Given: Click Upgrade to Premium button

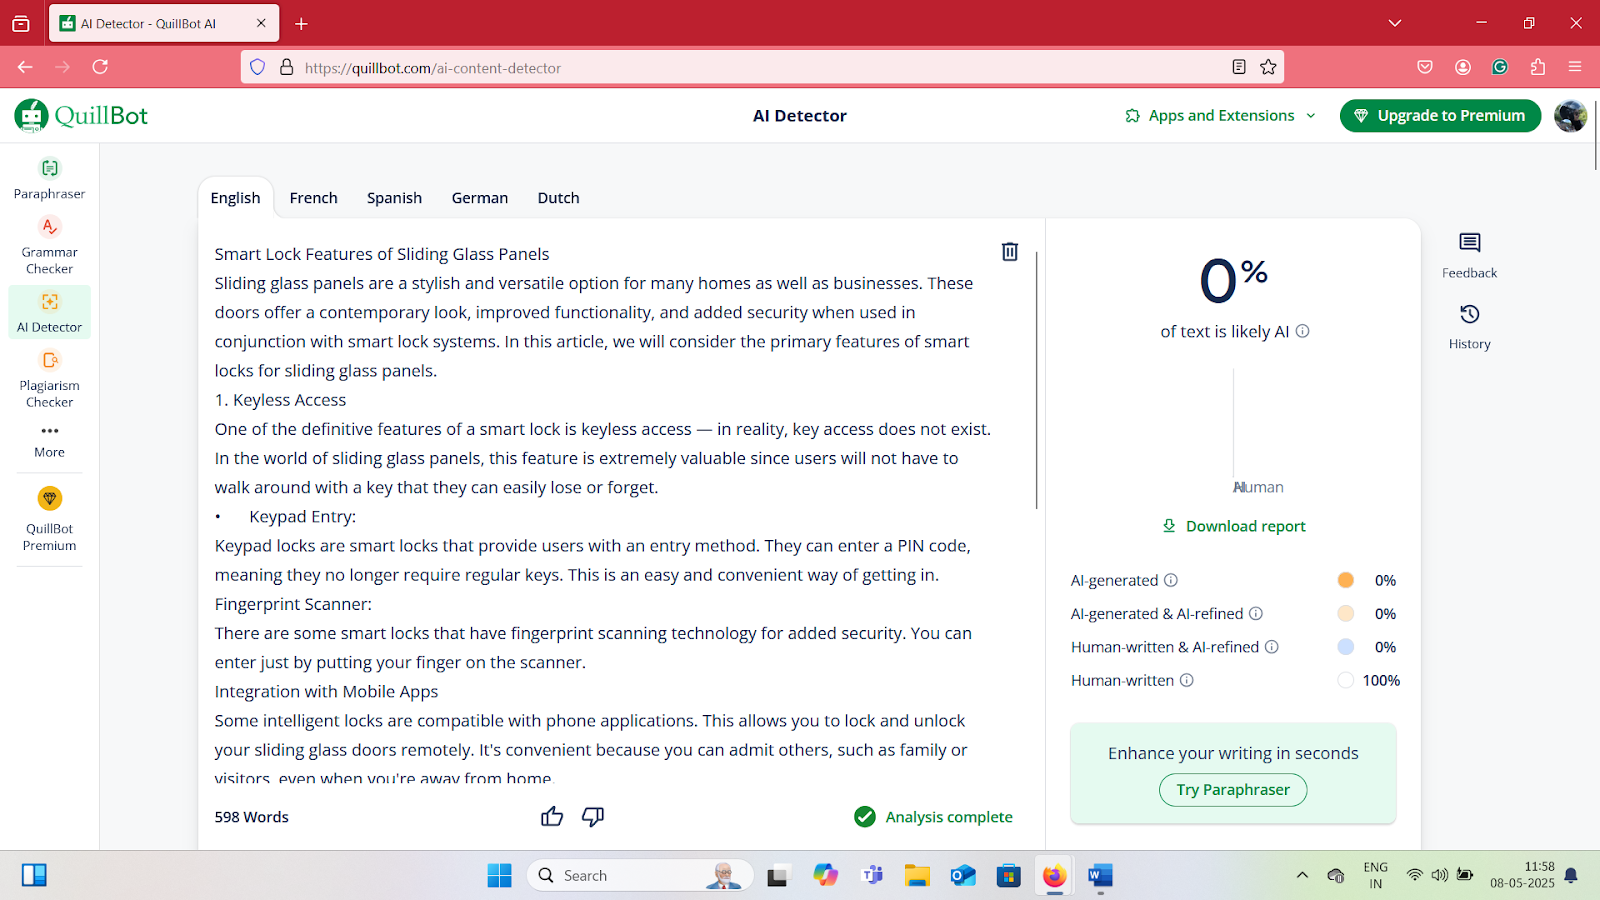Looking at the screenshot, I should click(1440, 116).
